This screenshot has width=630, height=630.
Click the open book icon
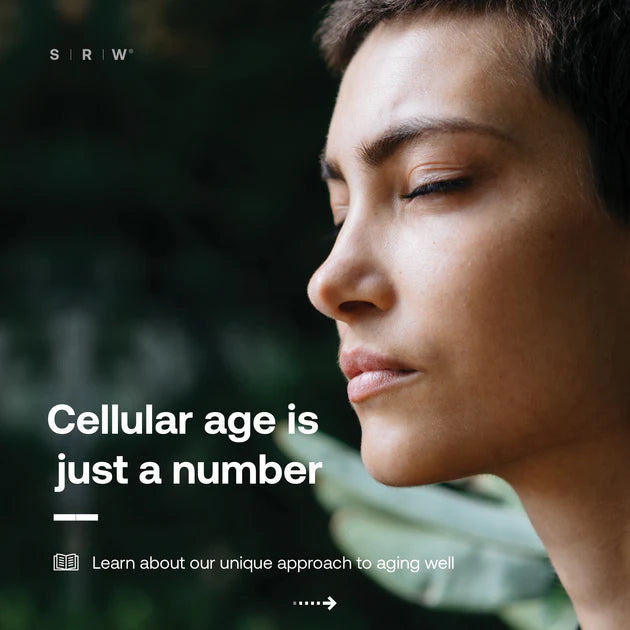click(66, 562)
